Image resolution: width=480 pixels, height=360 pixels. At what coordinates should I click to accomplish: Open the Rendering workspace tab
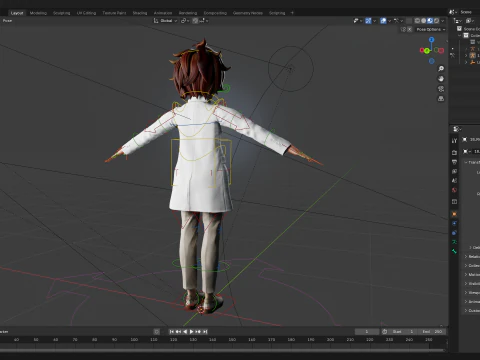click(x=188, y=13)
